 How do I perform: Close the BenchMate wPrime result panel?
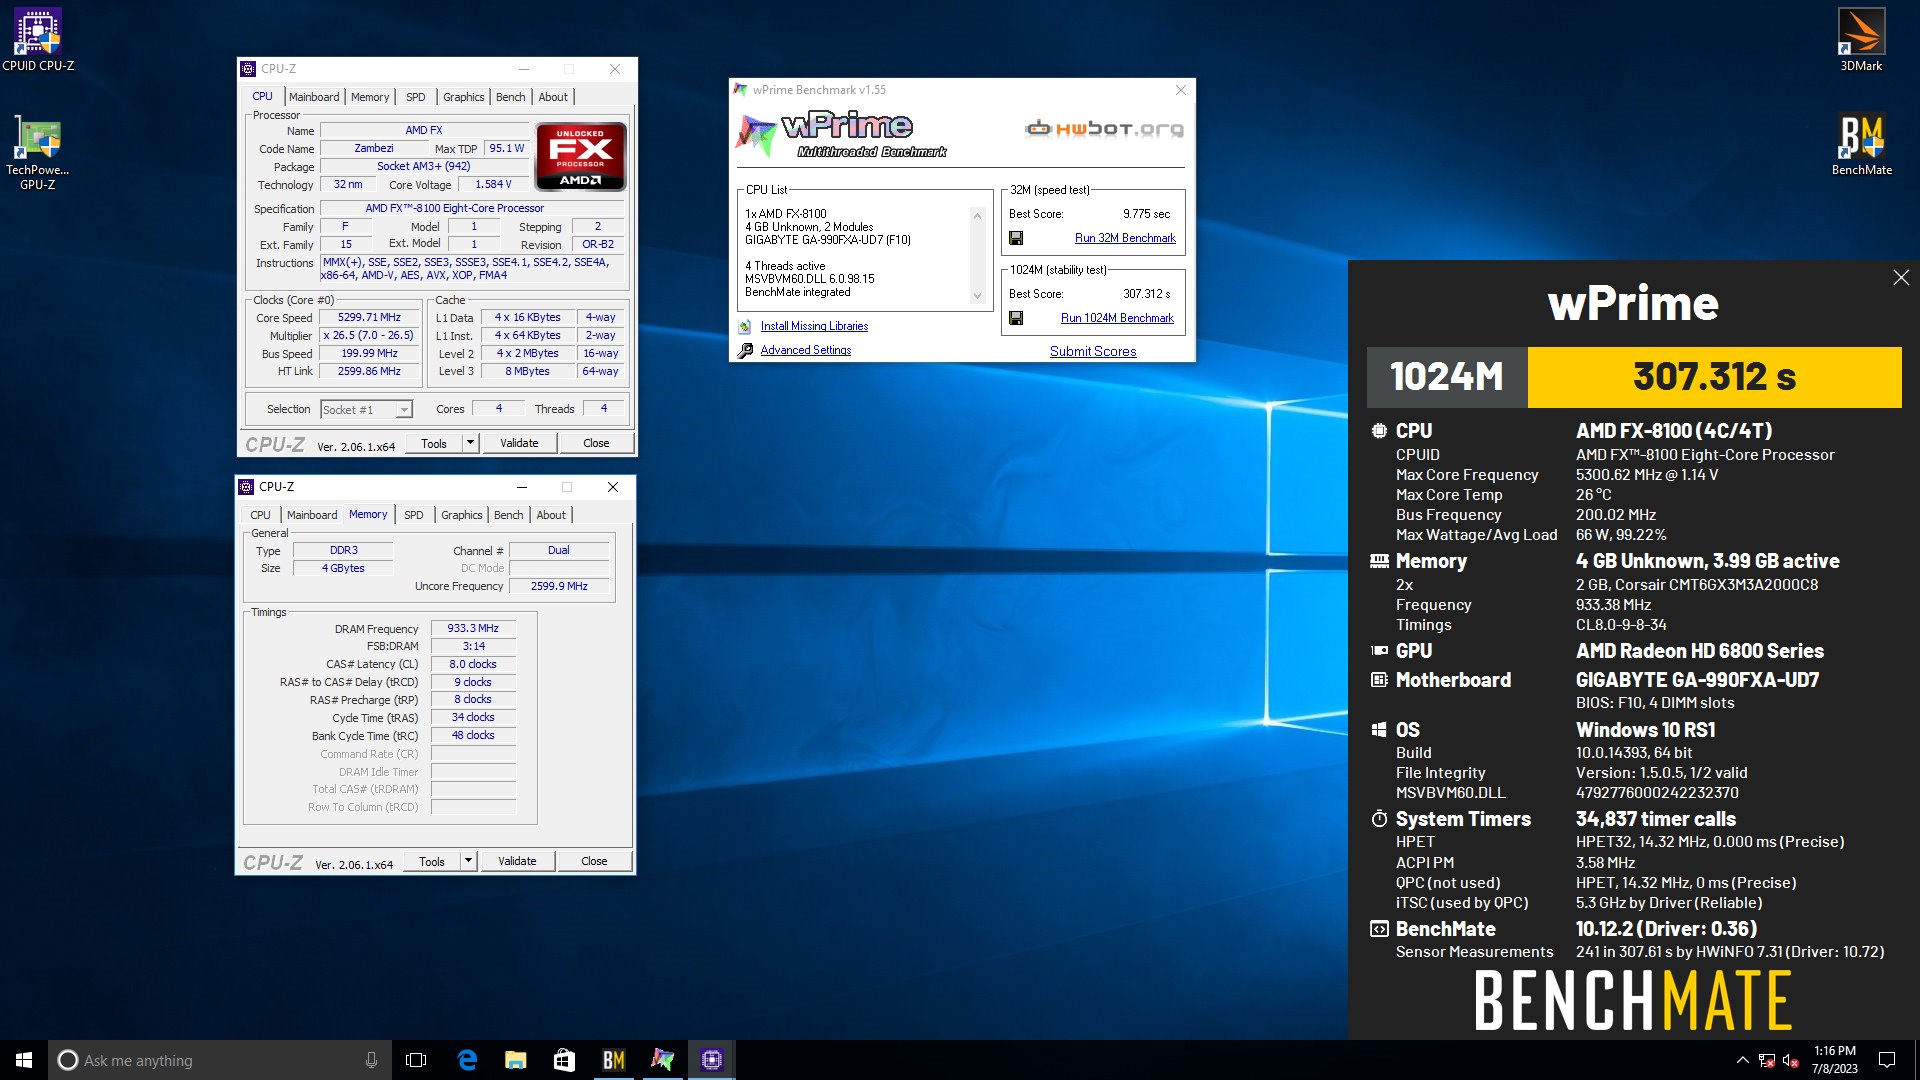1901,278
